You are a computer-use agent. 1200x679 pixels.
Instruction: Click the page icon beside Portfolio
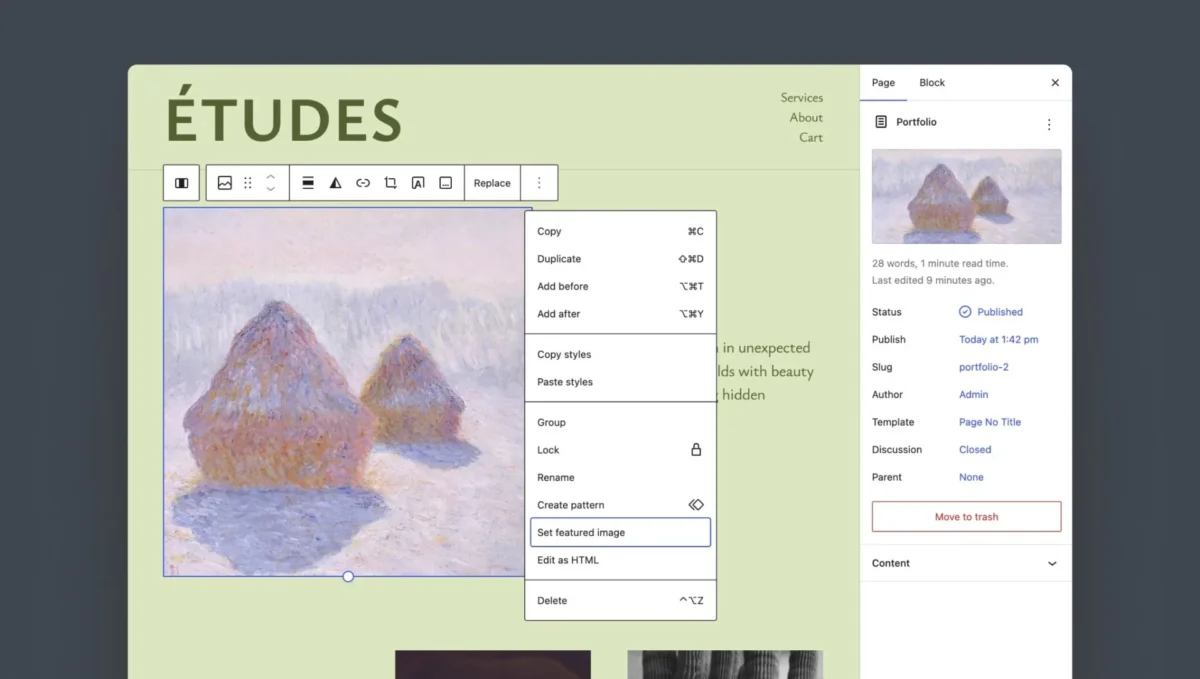click(x=881, y=122)
